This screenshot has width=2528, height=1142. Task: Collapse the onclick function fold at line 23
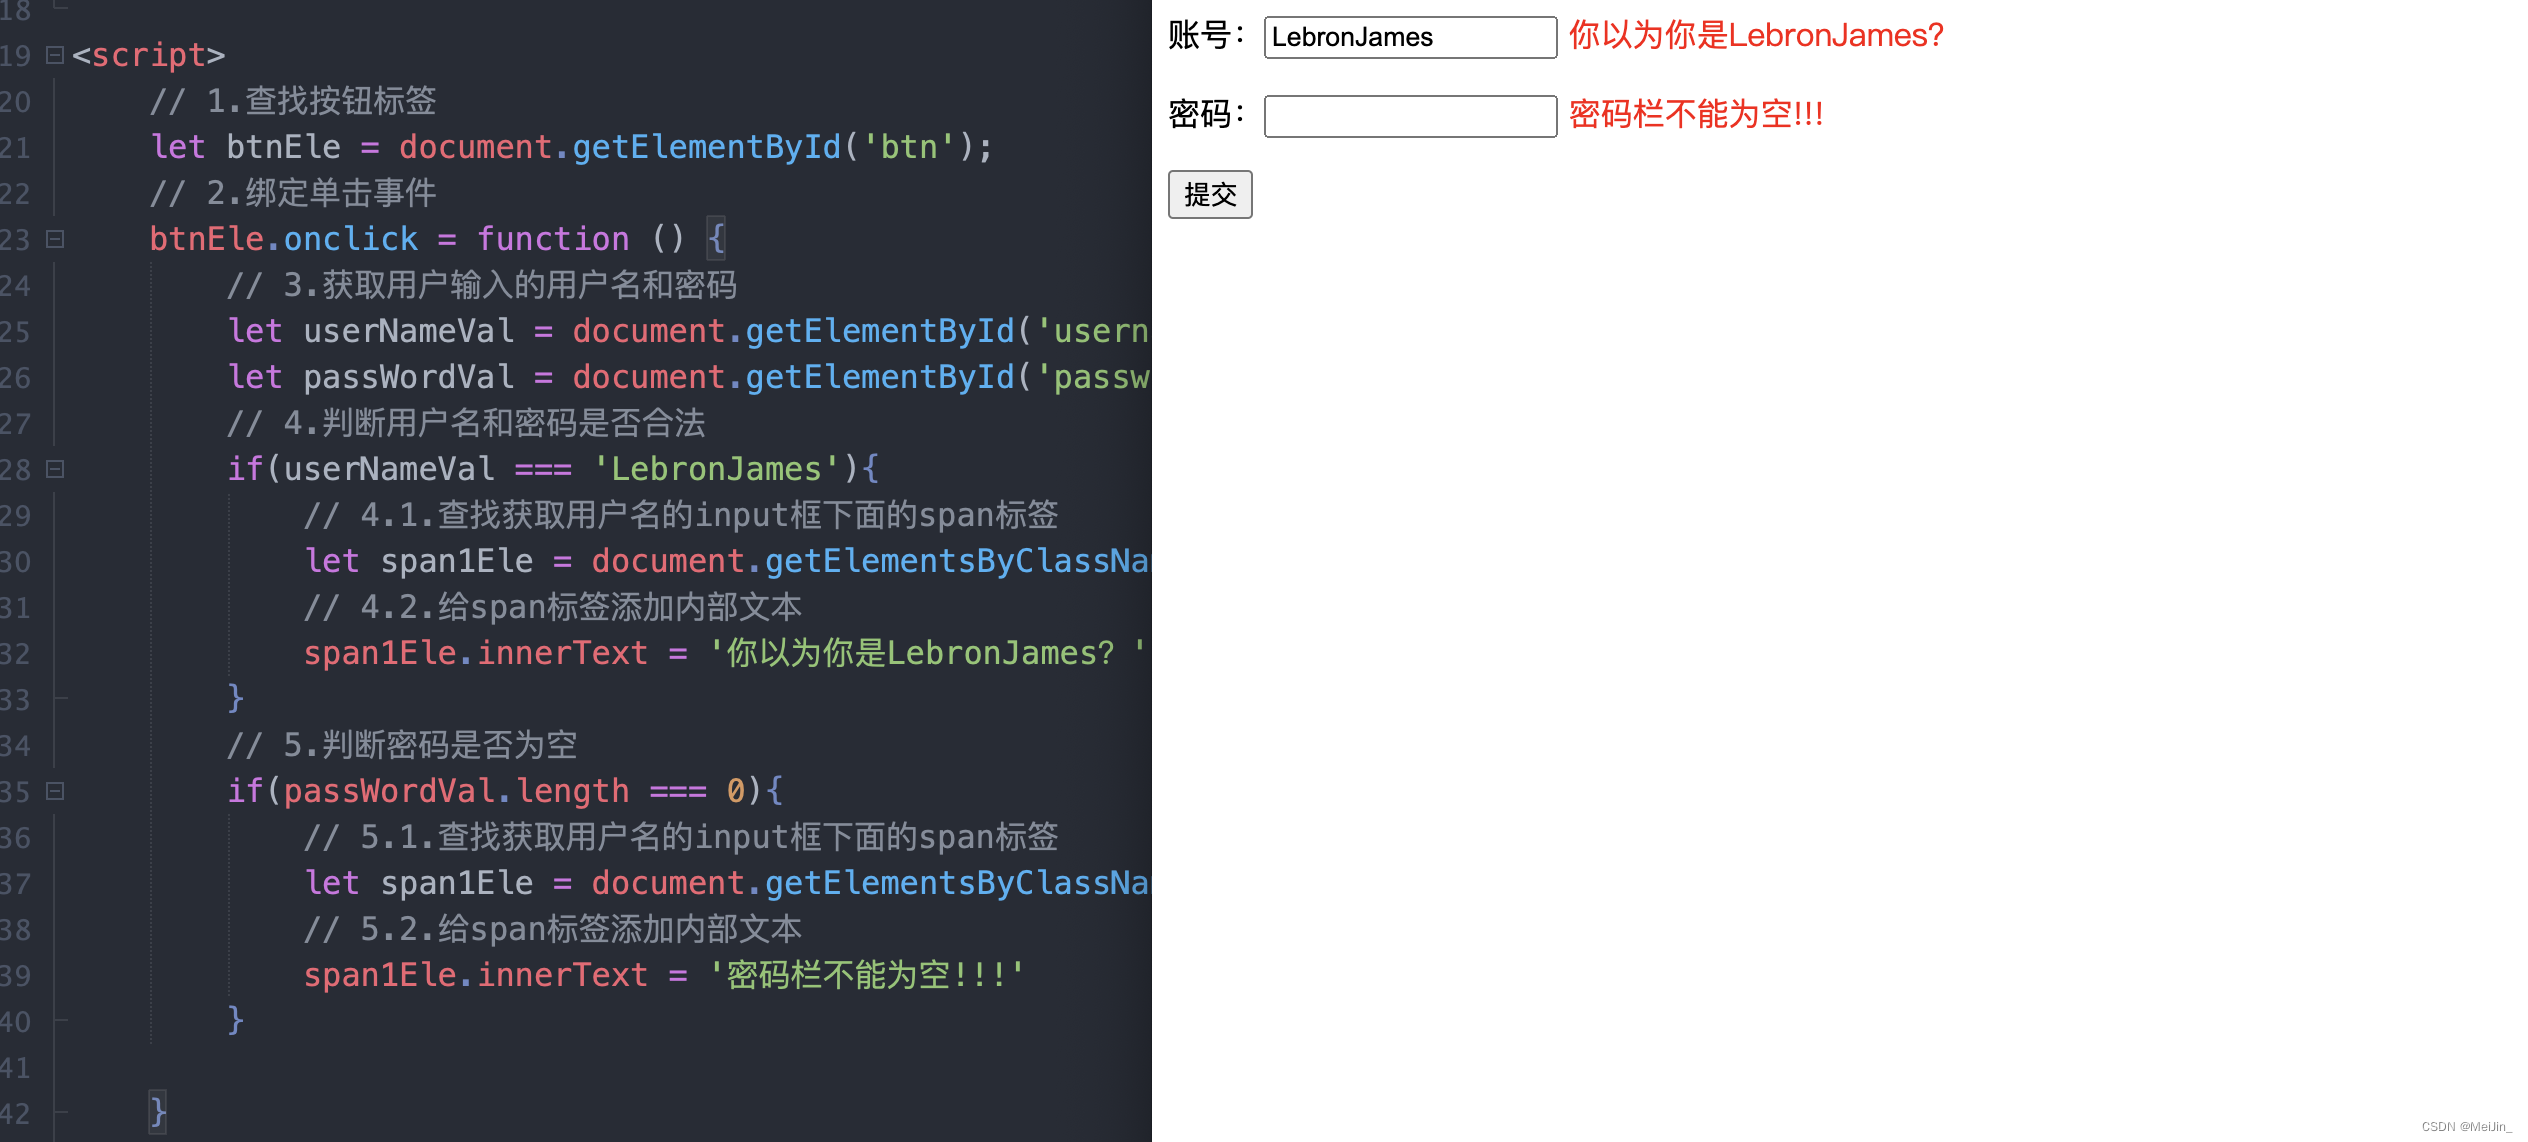pos(56,239)
